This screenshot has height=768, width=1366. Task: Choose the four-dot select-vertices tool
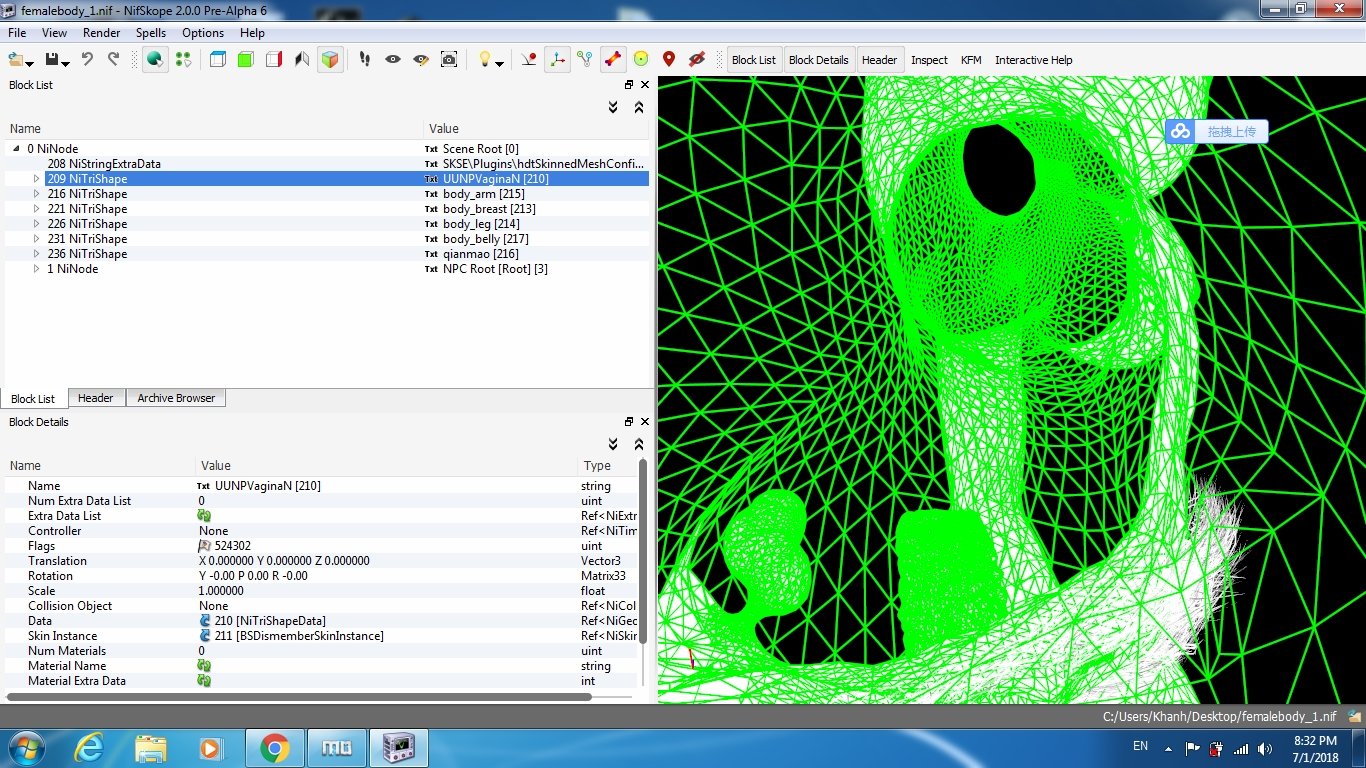pos(183,60)
